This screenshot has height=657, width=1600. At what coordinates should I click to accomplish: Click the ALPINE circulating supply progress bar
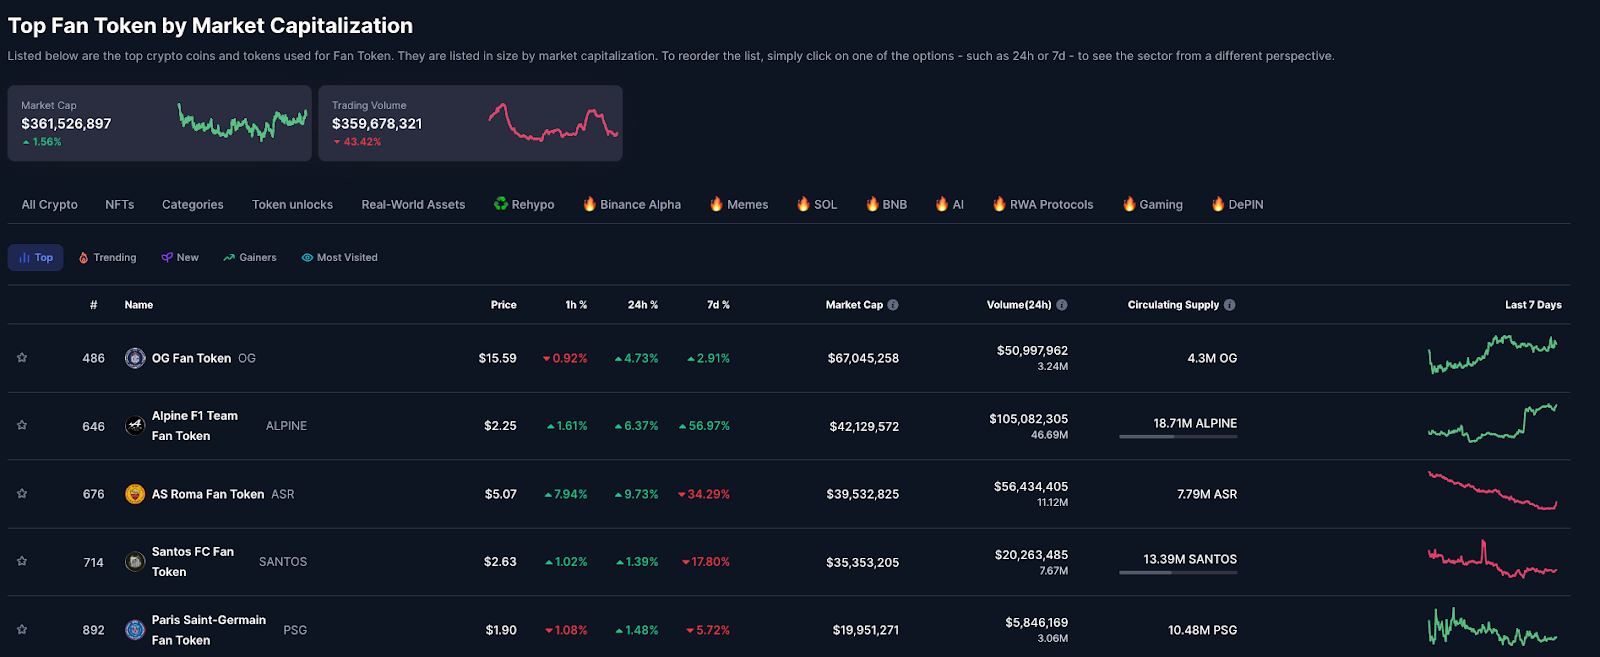tap(1178, 437)
